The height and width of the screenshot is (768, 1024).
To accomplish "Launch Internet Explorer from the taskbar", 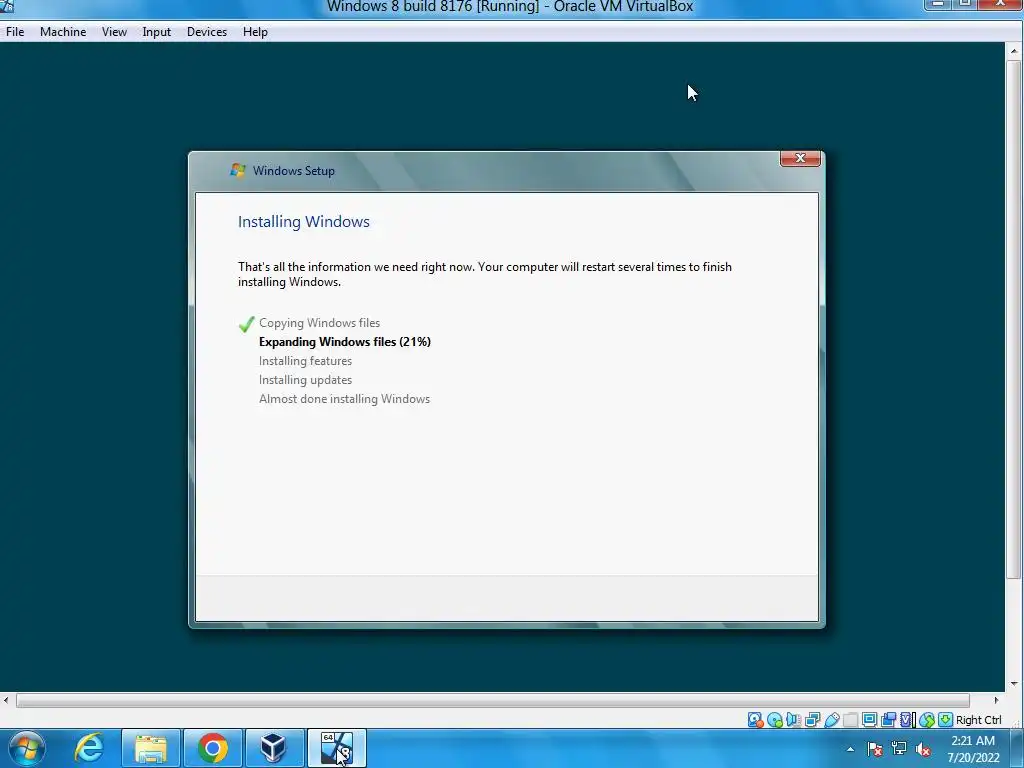I will (89, 748).
